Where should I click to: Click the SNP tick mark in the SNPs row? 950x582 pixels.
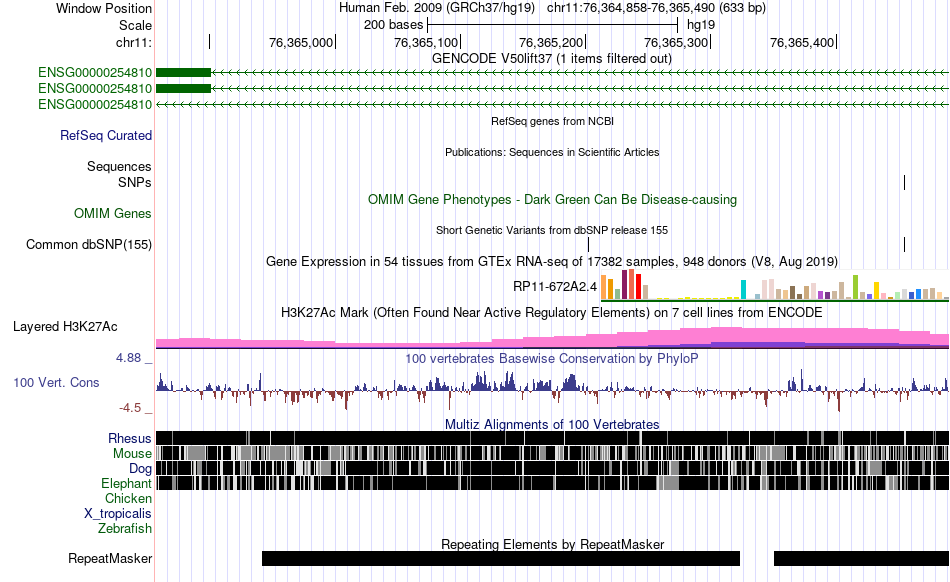(904, 182)
